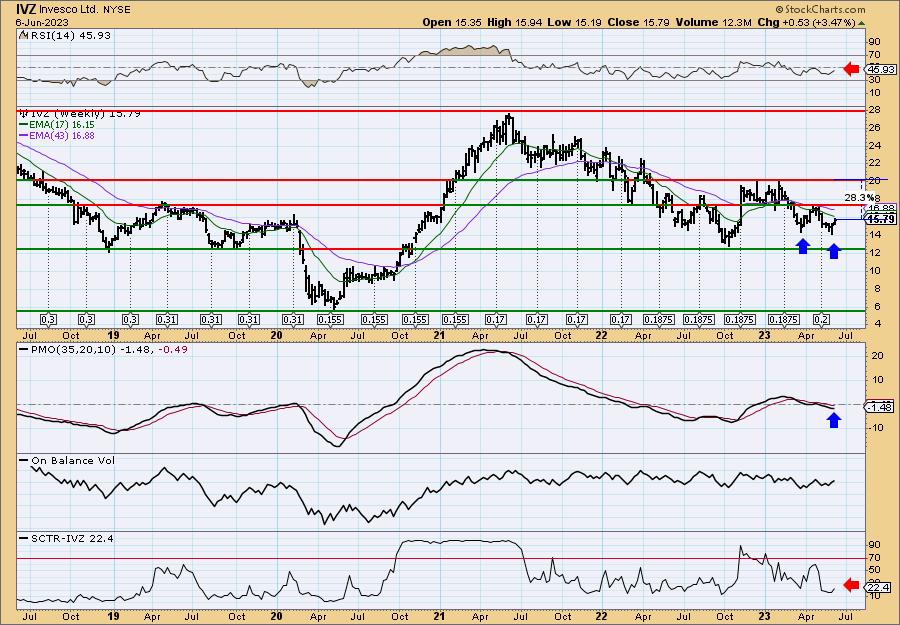The width and height of the screenshot is (900, 625).
Task: Click the 24 label on the price axis
Action: 874,145
